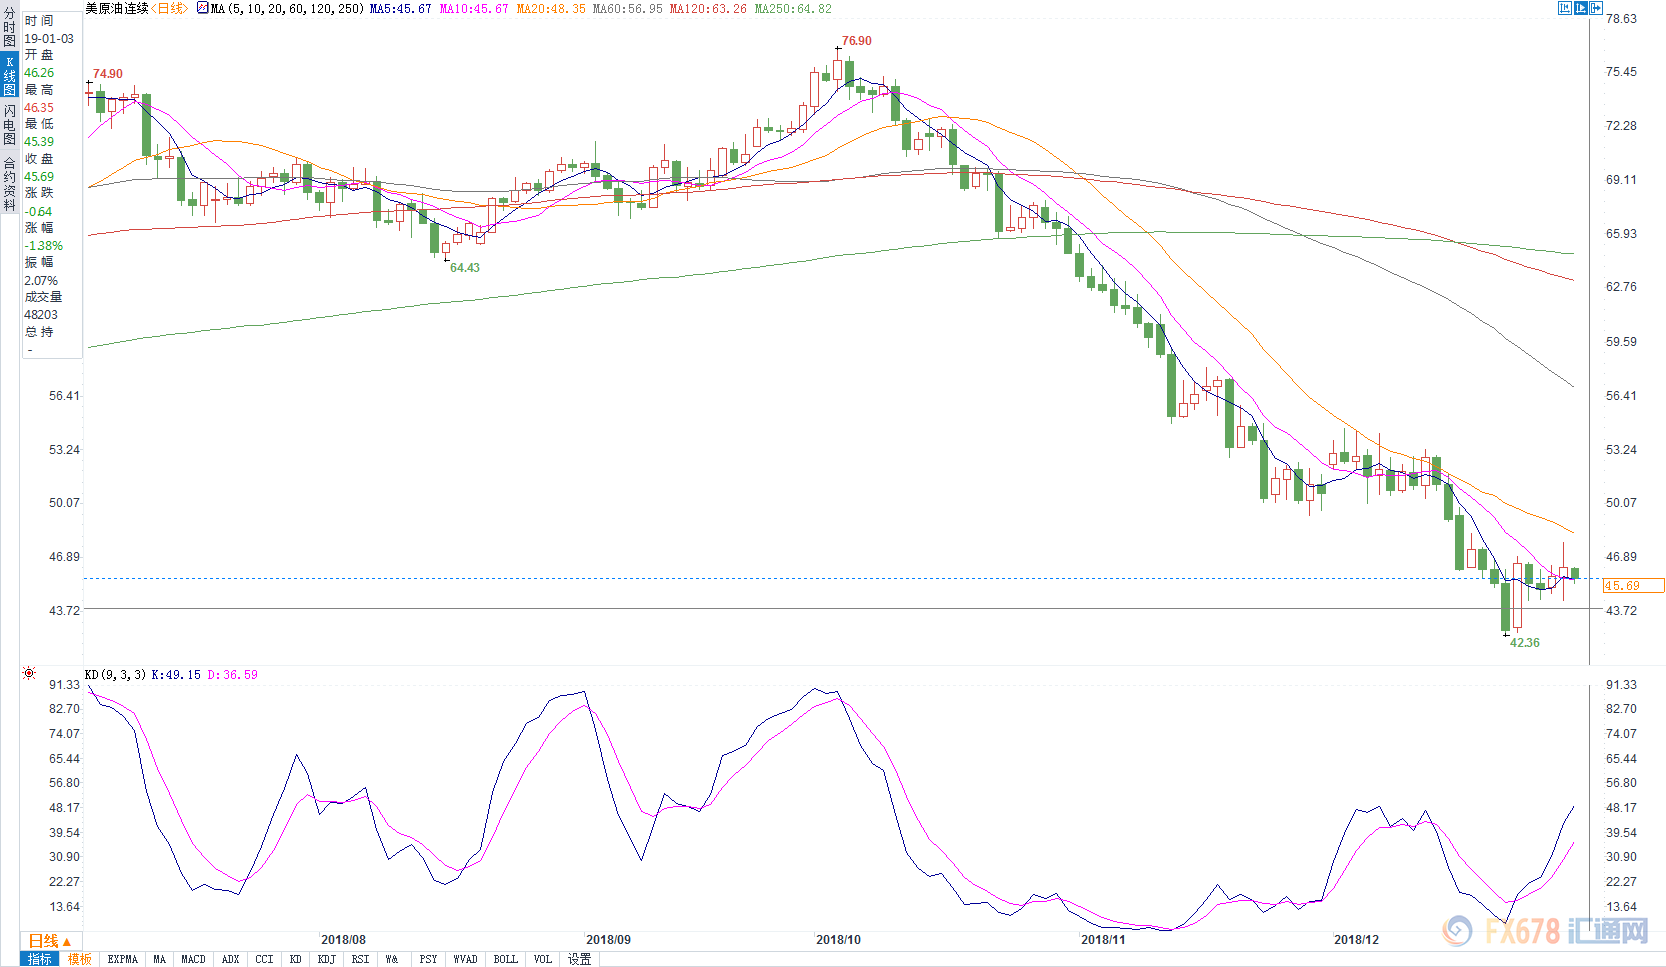Click the 2018/12 date label
The height and width of the screenshot is (967, 1666).
1356,940
